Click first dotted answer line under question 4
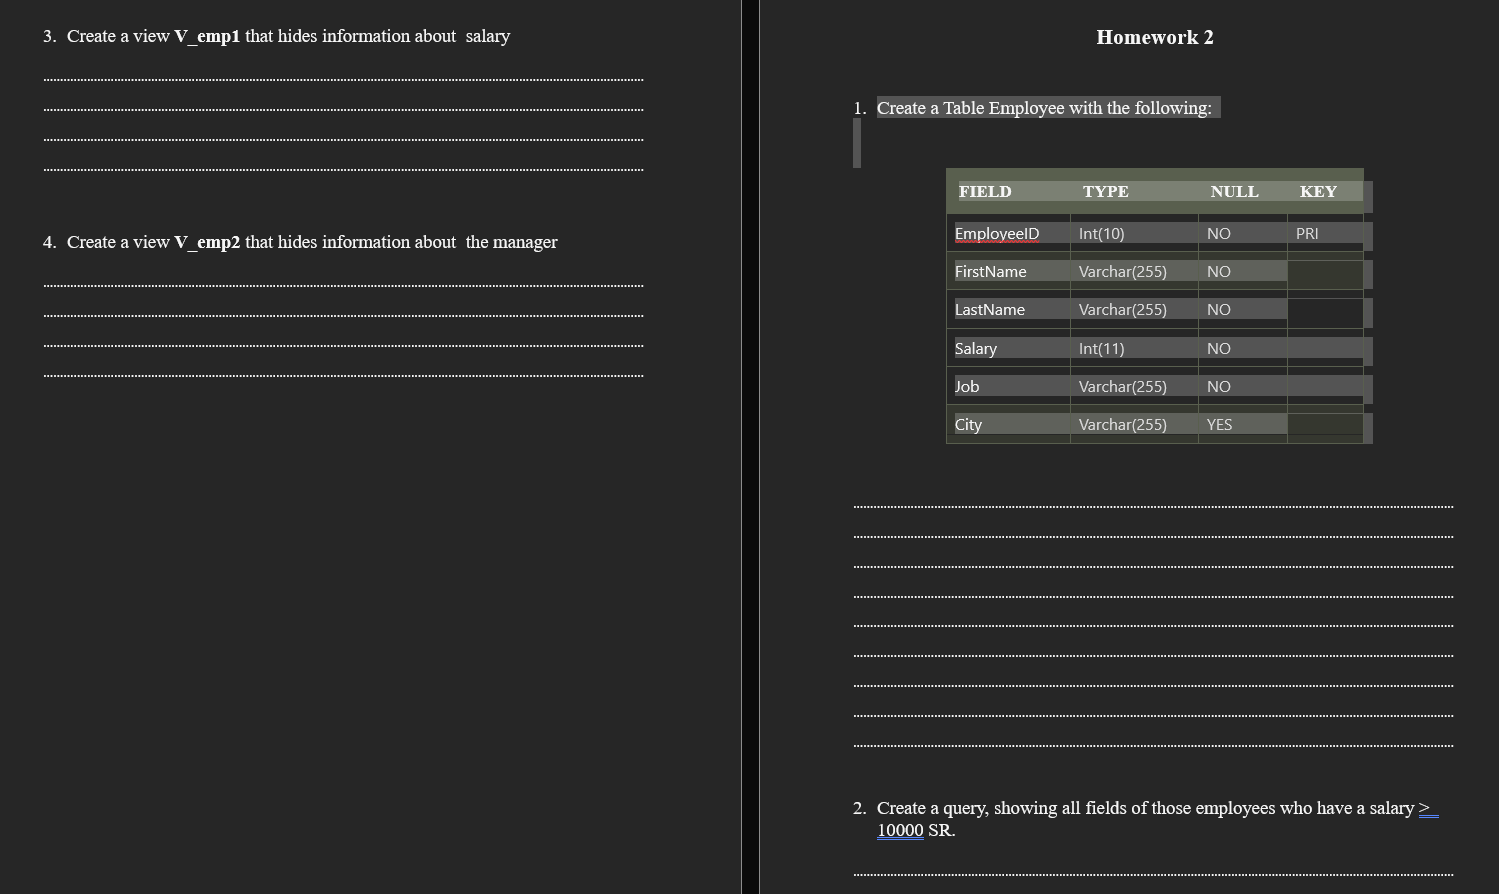 pyautogui.click(x=343, y=285)
